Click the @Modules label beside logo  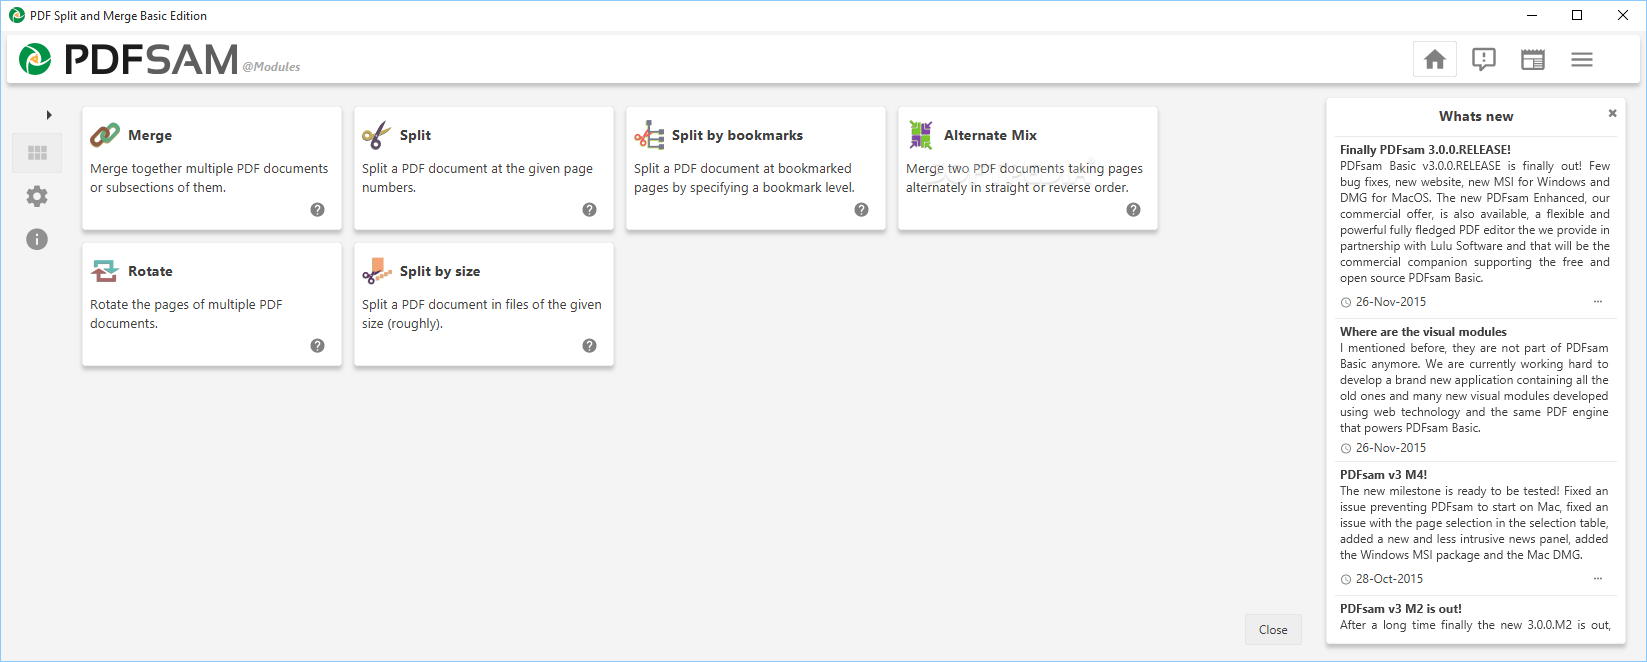click(271, 67)
